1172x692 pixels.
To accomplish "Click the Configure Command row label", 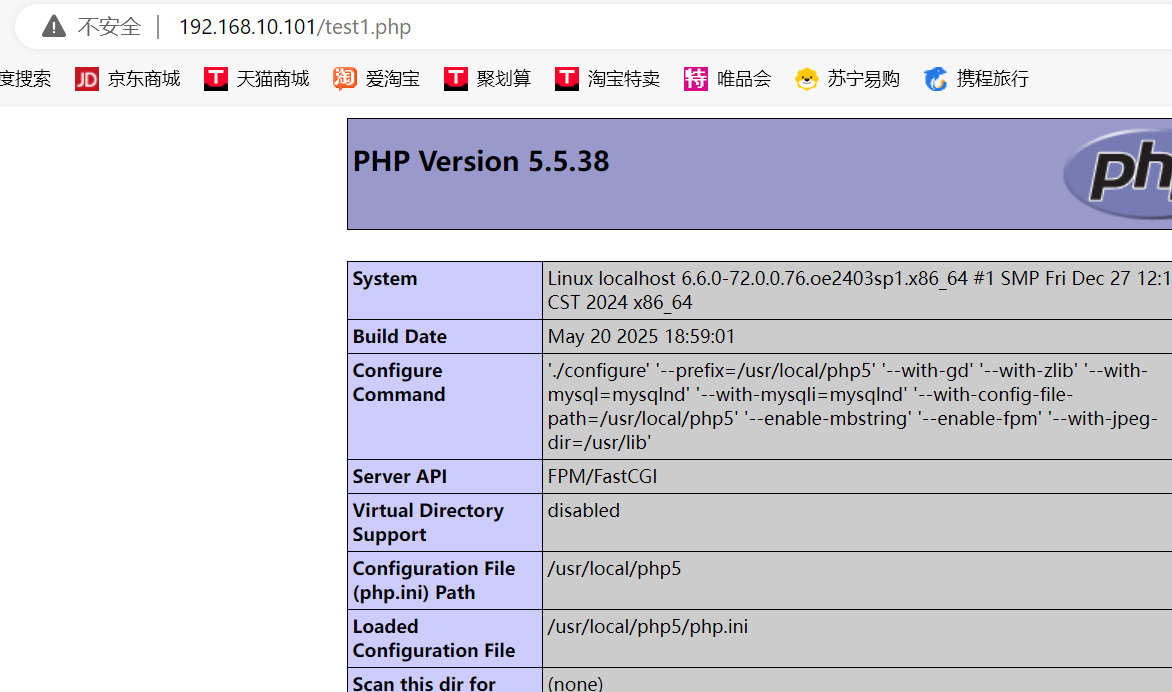I will point(399,383).
